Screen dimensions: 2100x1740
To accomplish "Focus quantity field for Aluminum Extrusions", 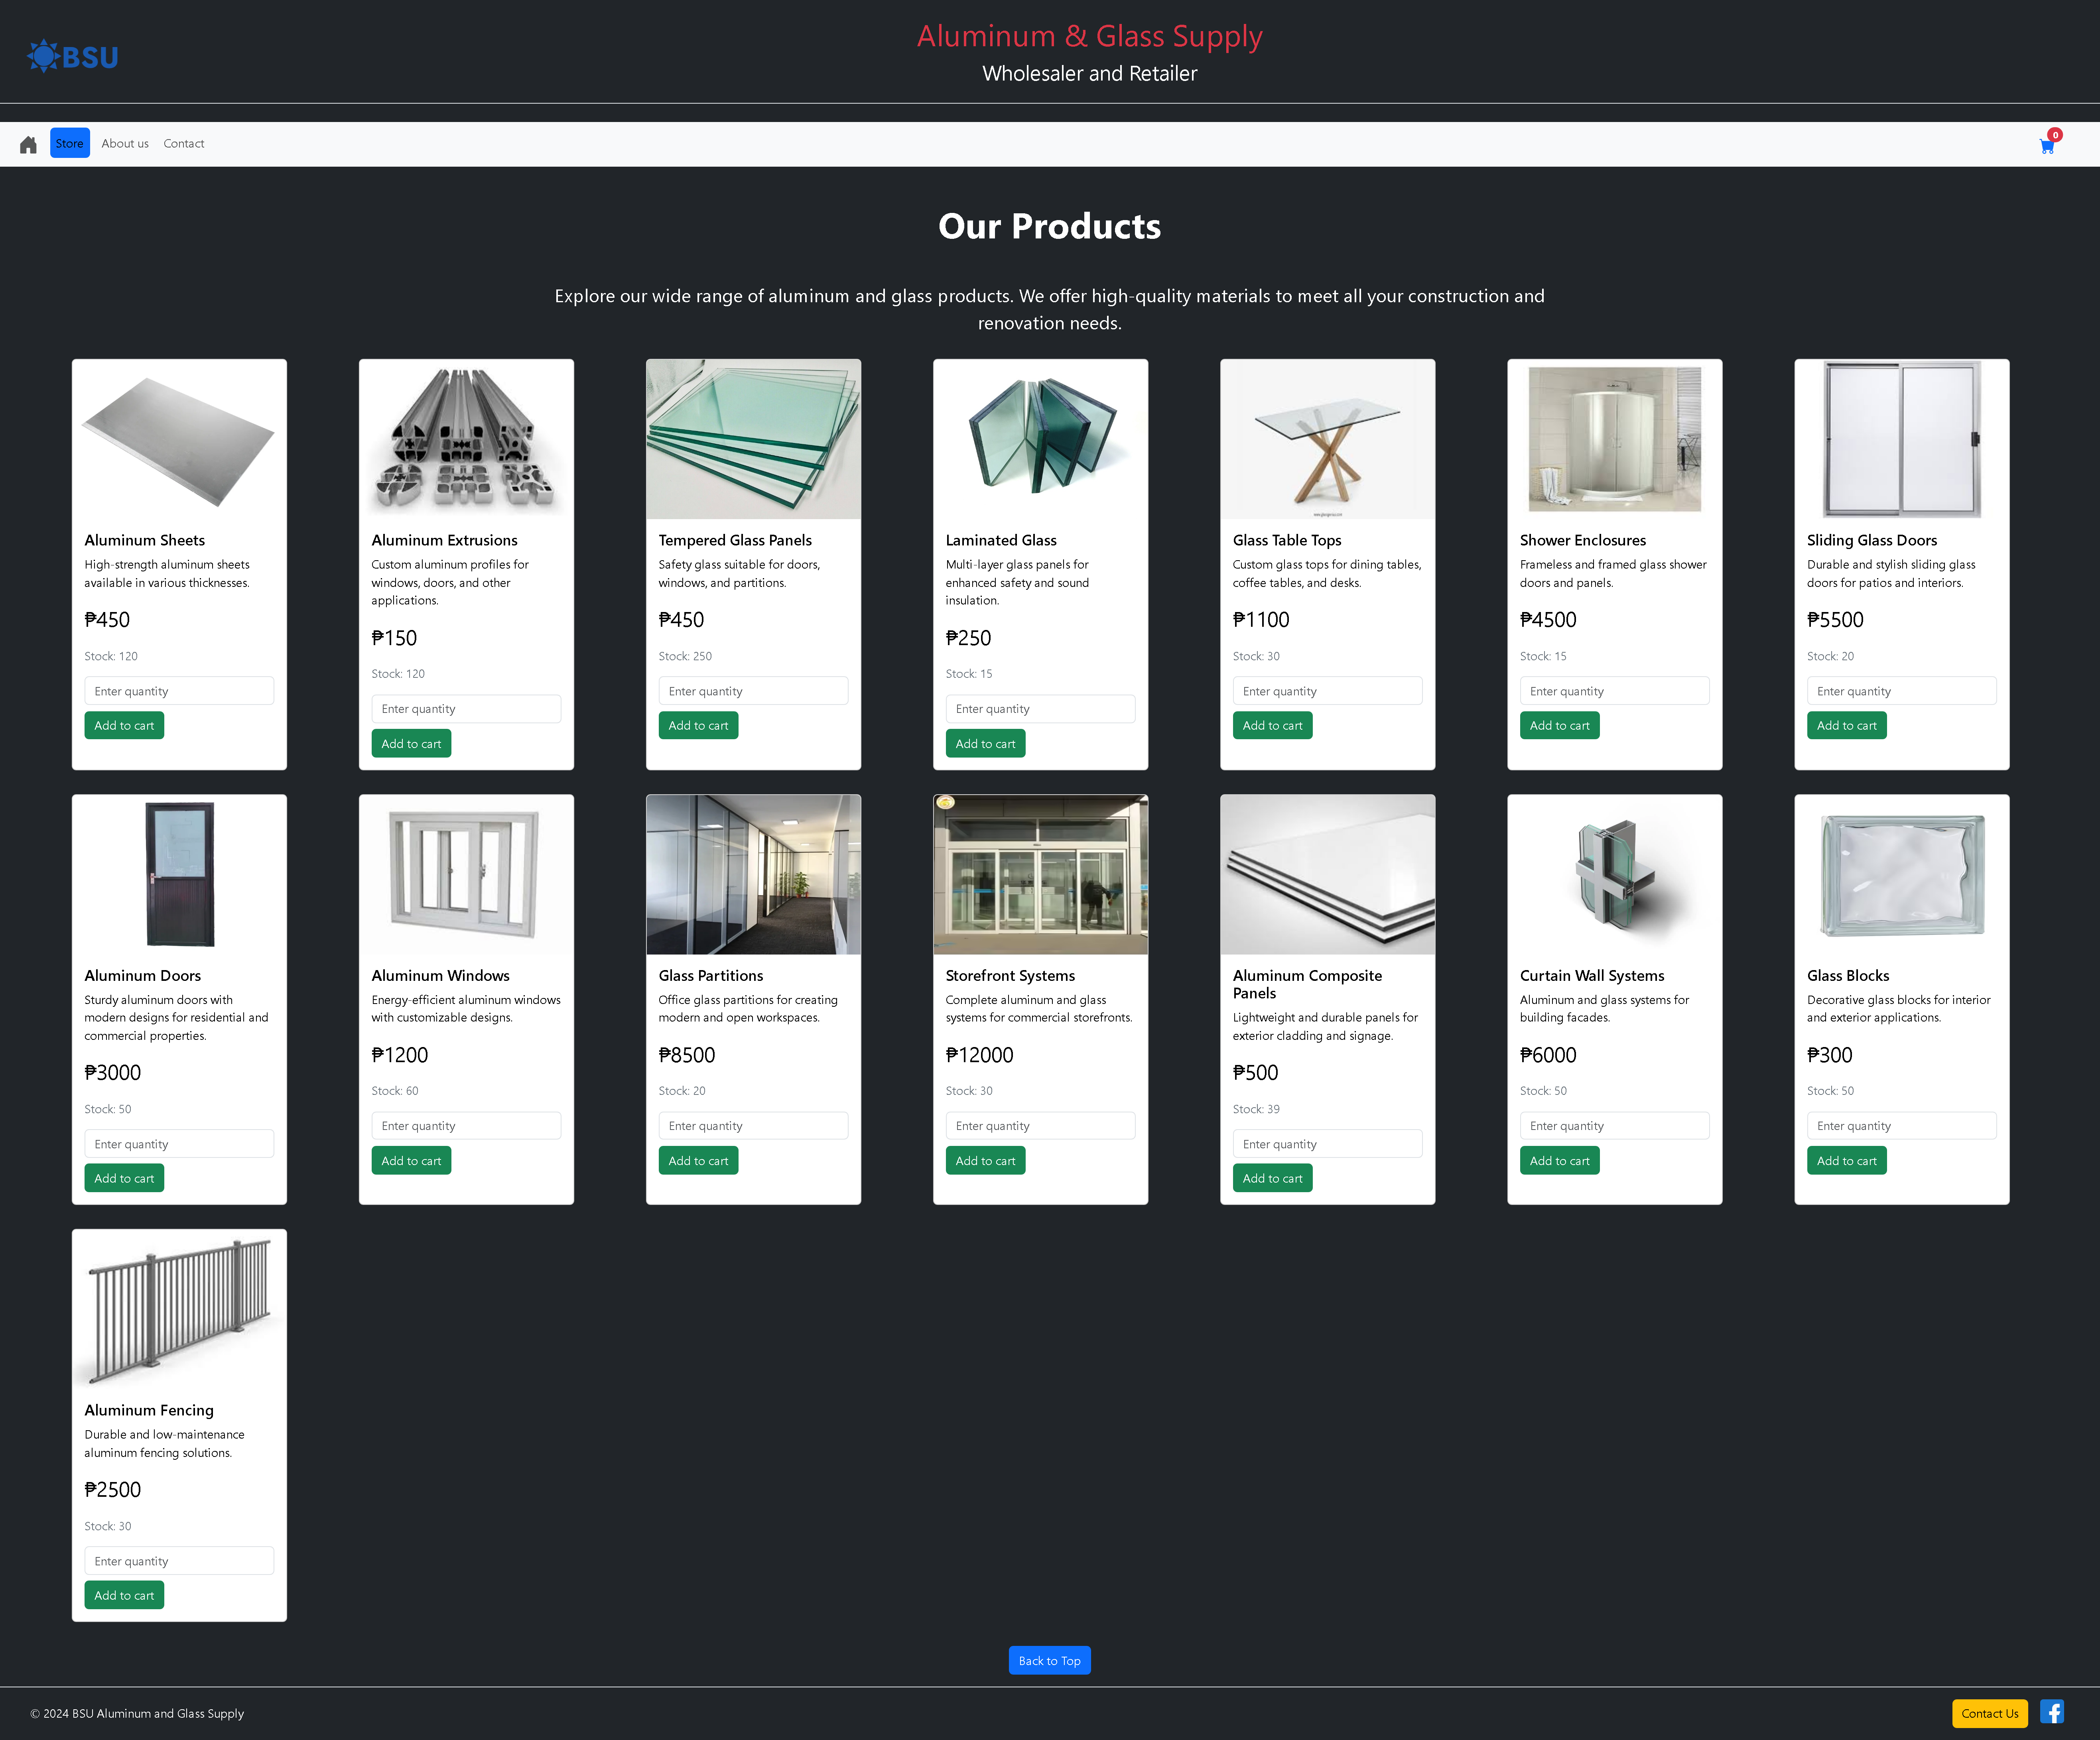I will point(466,709).
